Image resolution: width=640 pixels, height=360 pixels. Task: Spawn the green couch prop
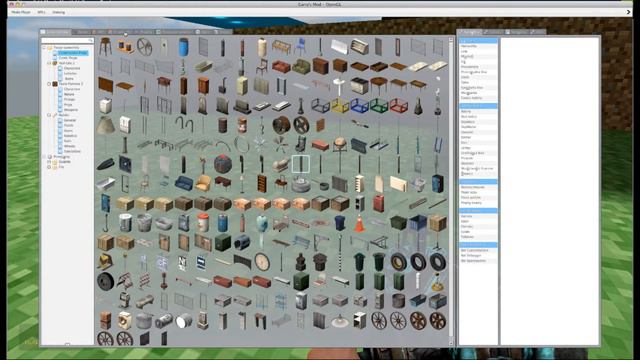click(301, 66)
